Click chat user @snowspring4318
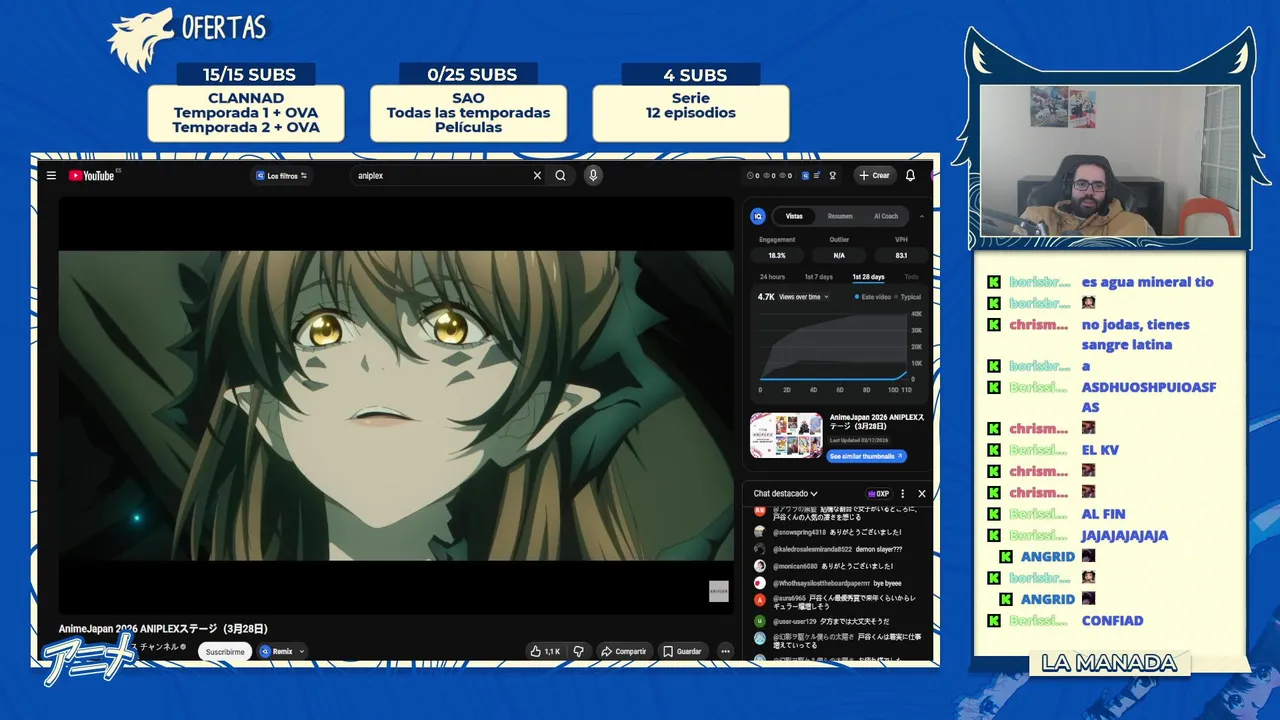 pyautogui.click(x=799, y=532)
